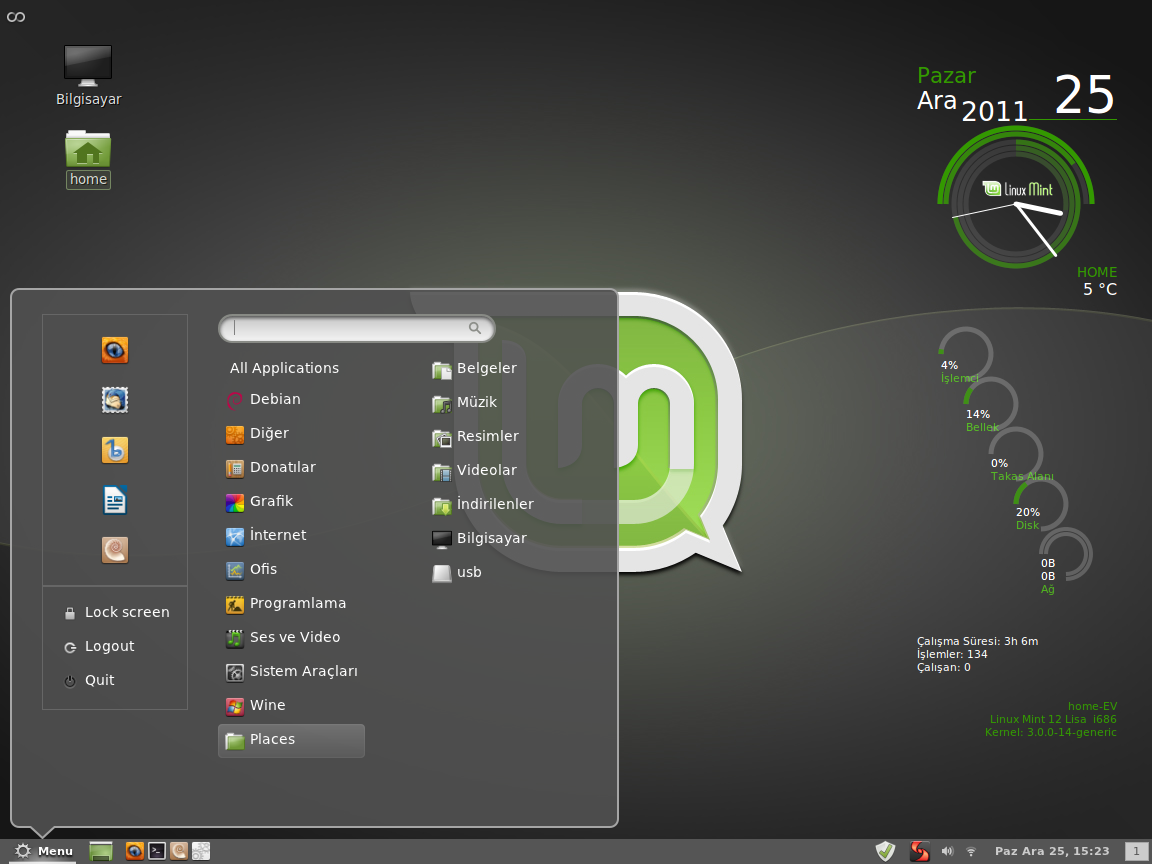Close the menu via the Menu button
Screen dimensions: 1152x864
(44, 851)
